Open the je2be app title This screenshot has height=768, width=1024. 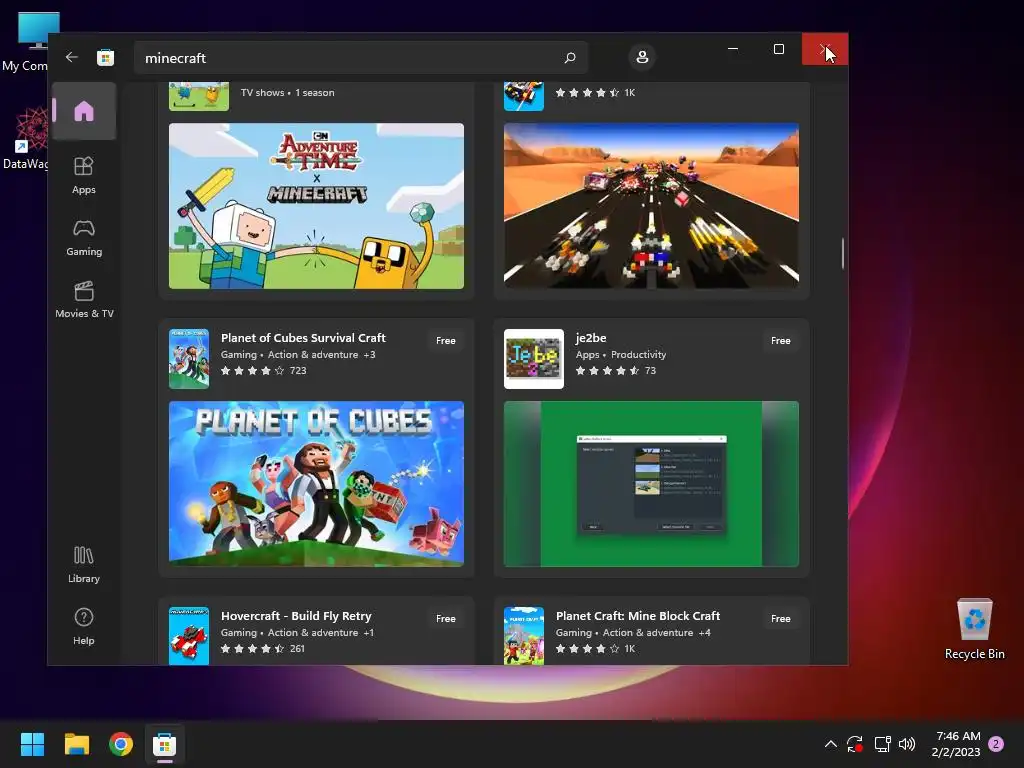click(x=591, y=338)
